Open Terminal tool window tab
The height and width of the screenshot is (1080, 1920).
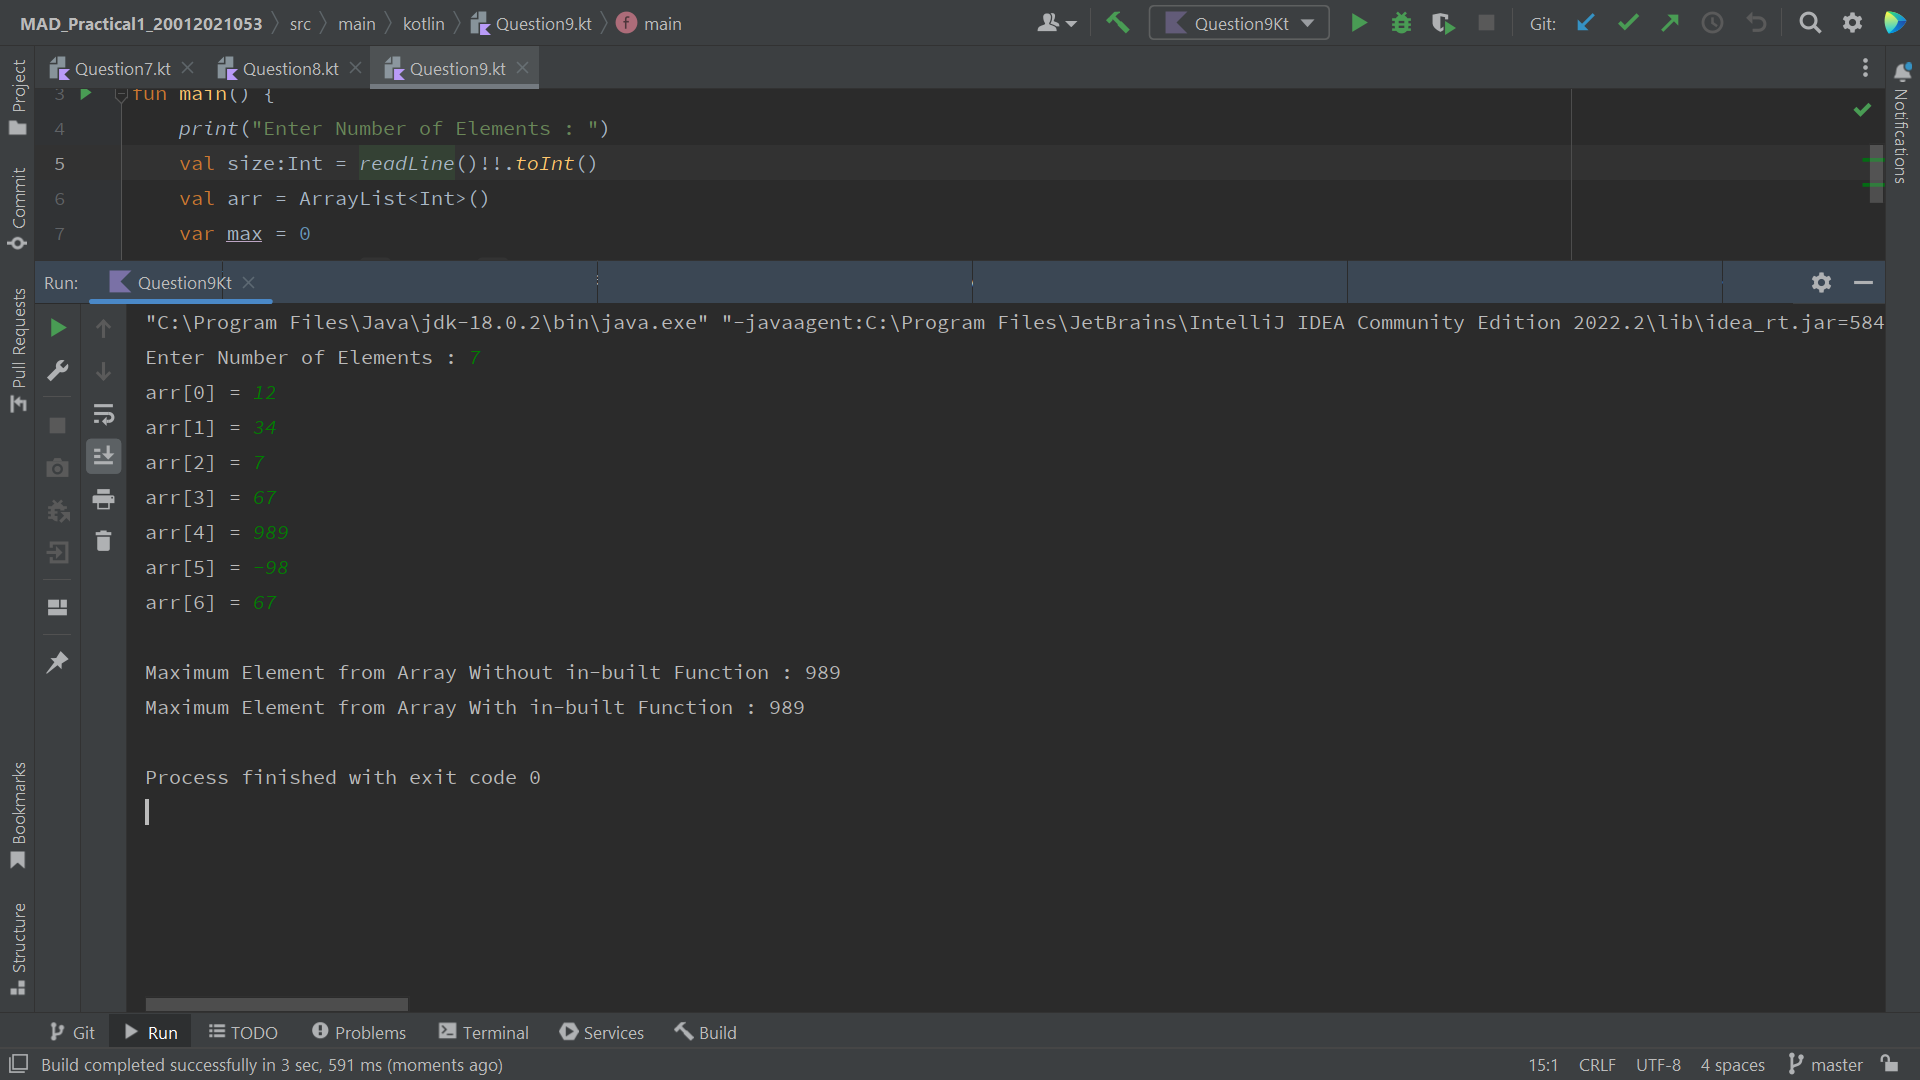(x=484, y=1032)
